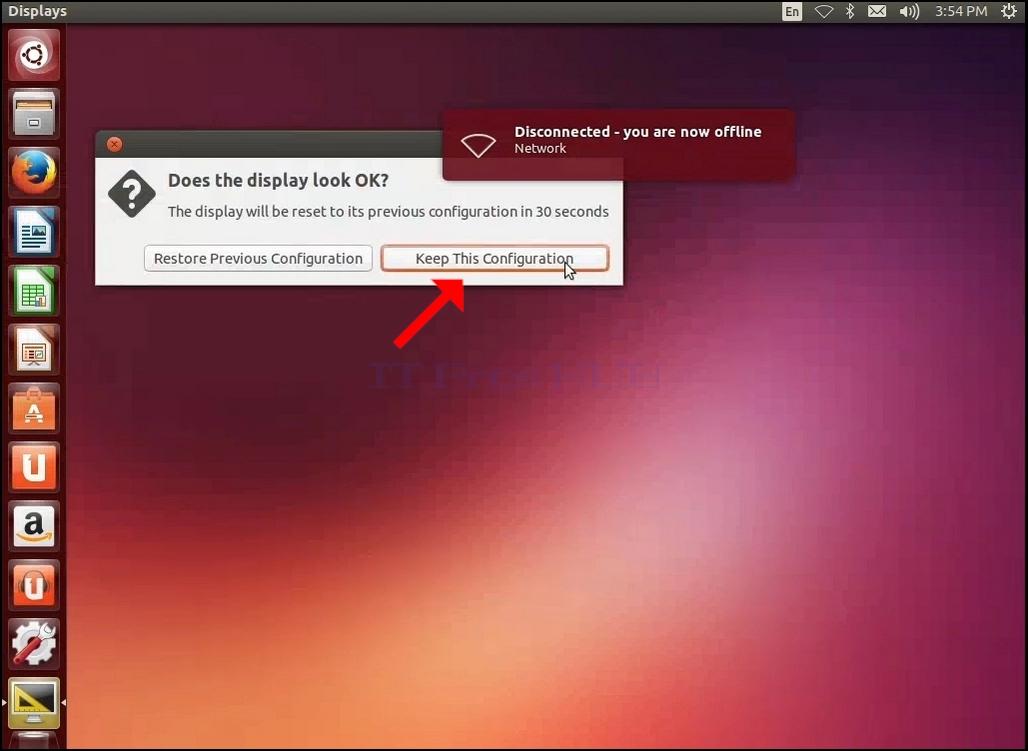The height and width of the screenshot is (751, 1028).
Task: Click the Disconnected offline notification
Action: pyautogui.click(x=619, y=144)
